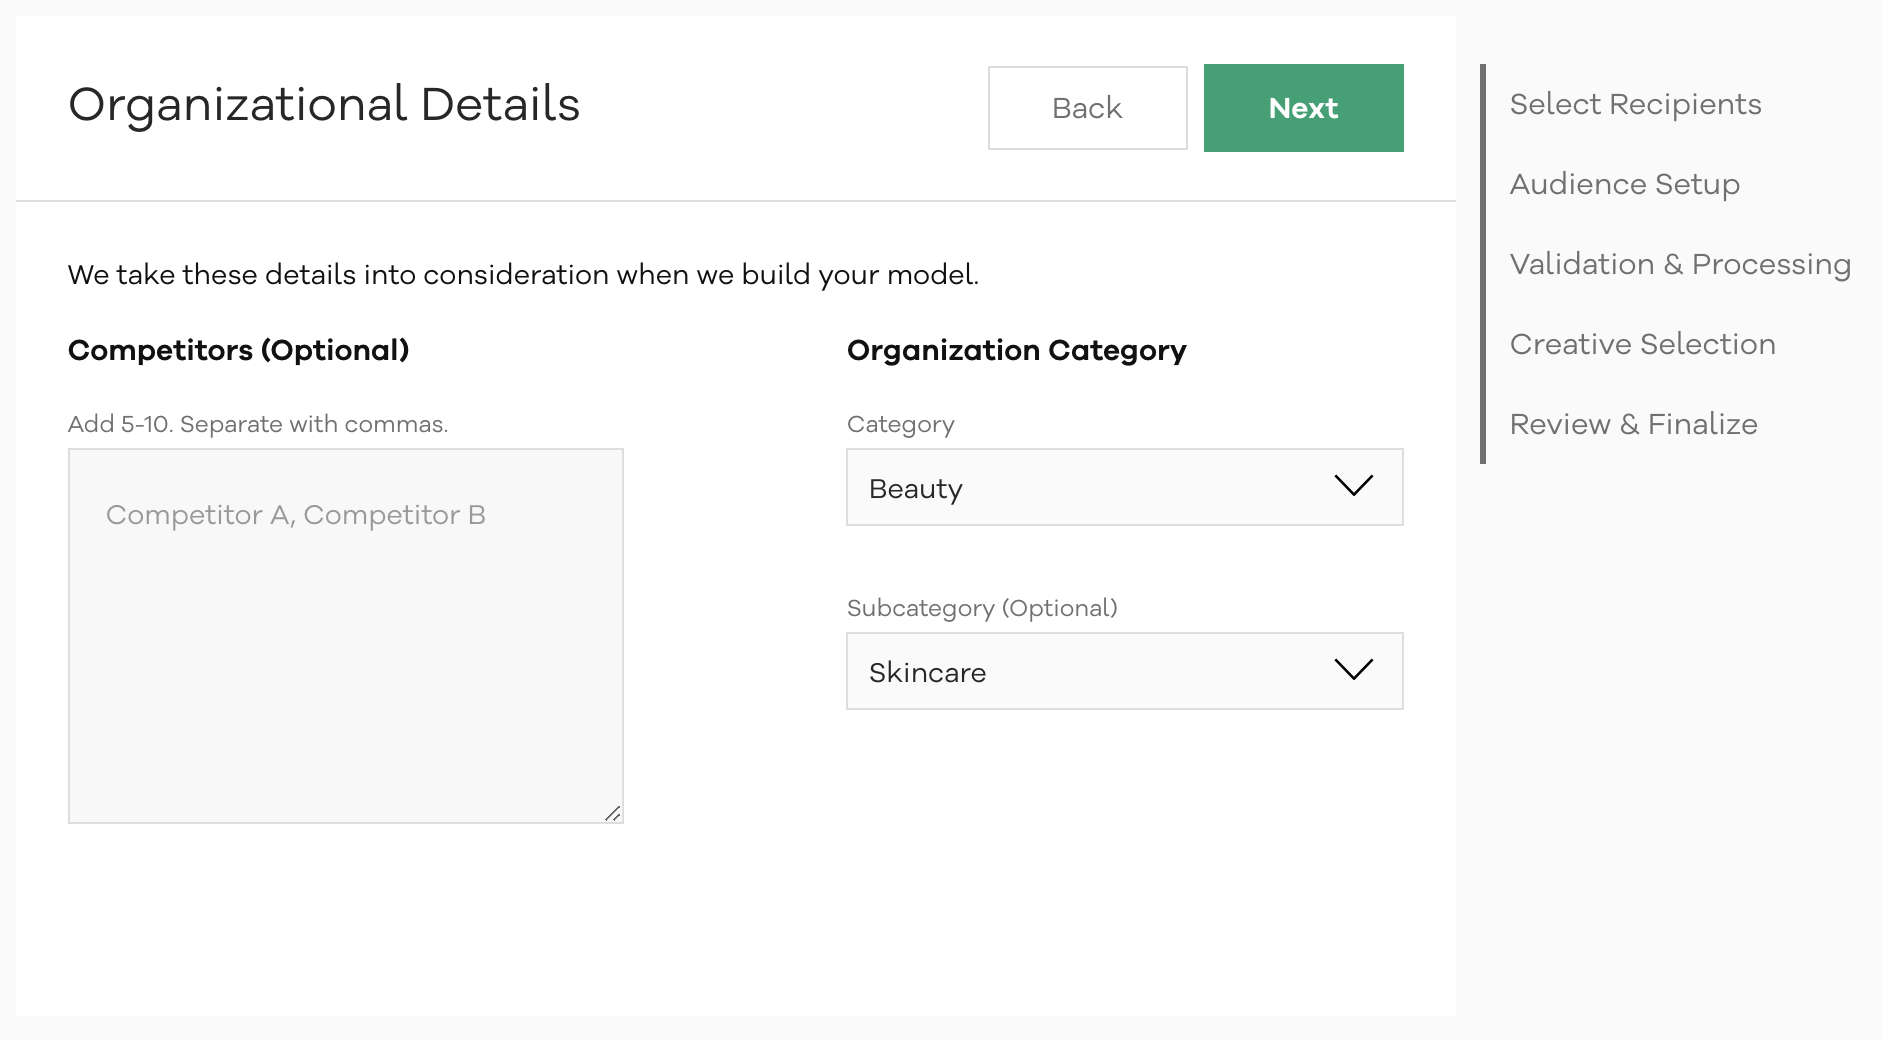Image resolution: width=1882 pixels, height=1040 pixels.
Task: Open the Validation & Processing step
Action: [1680, 264]
